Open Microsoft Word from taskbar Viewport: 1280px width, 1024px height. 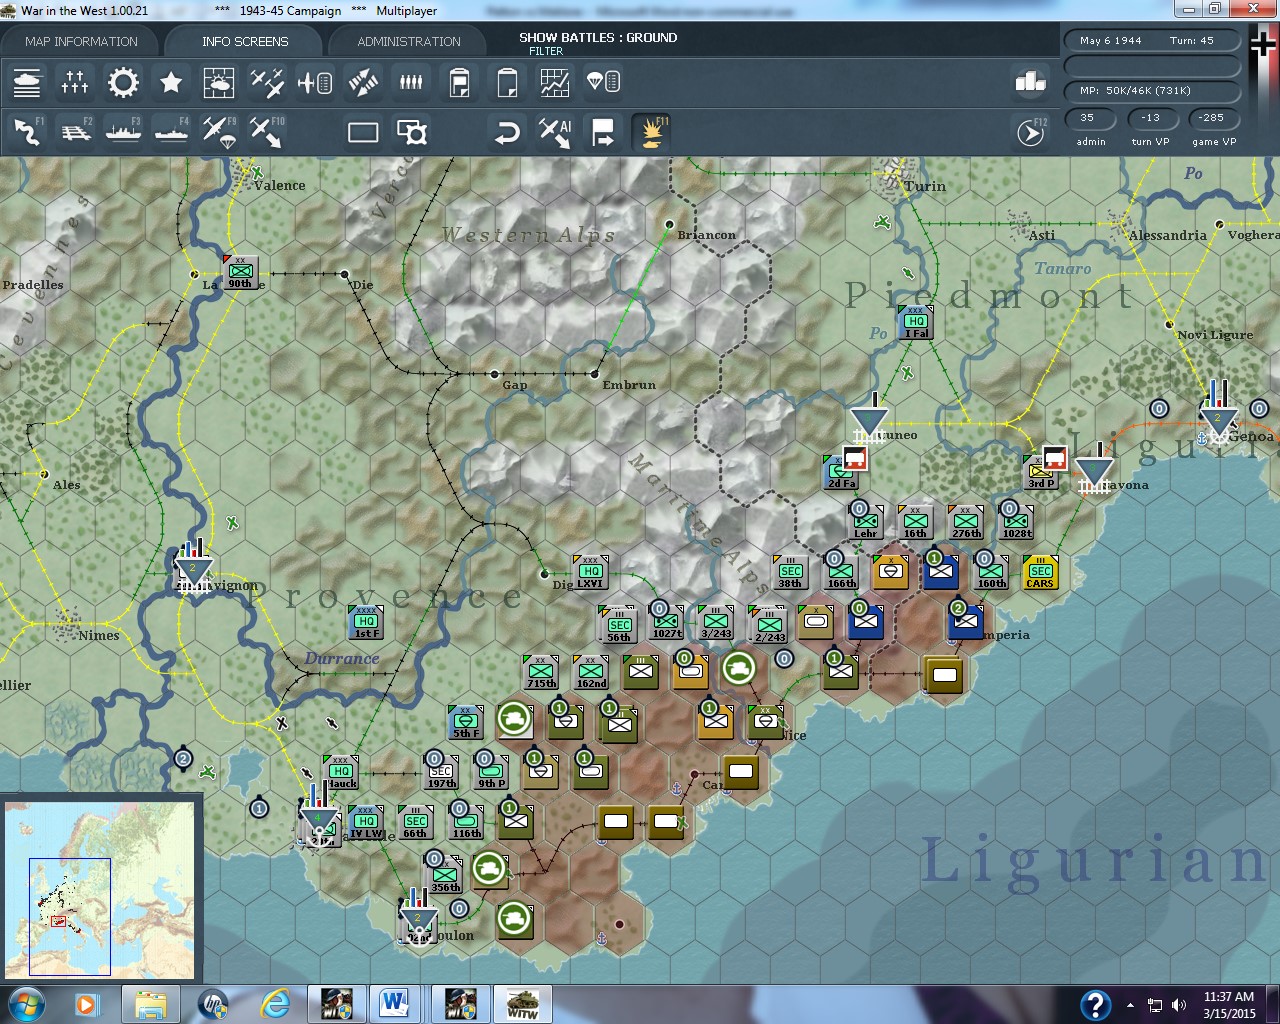click(x=396, y=1003)
